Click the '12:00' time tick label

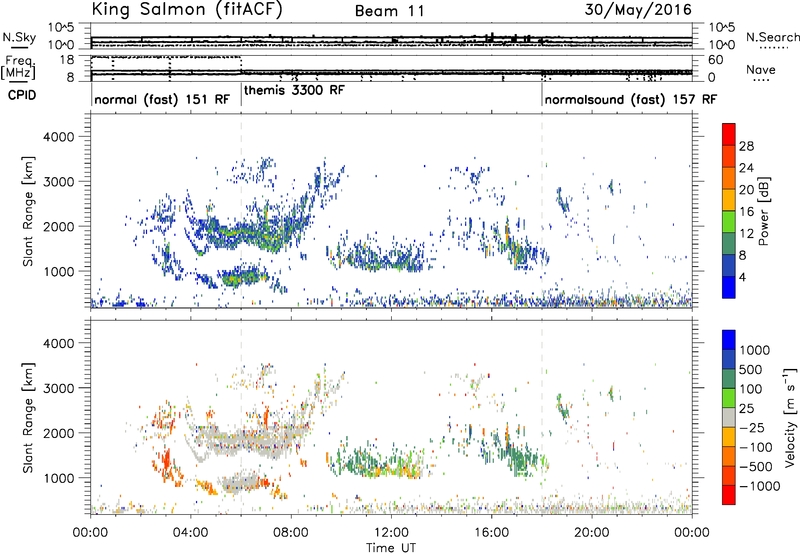(x=391, y=533)
